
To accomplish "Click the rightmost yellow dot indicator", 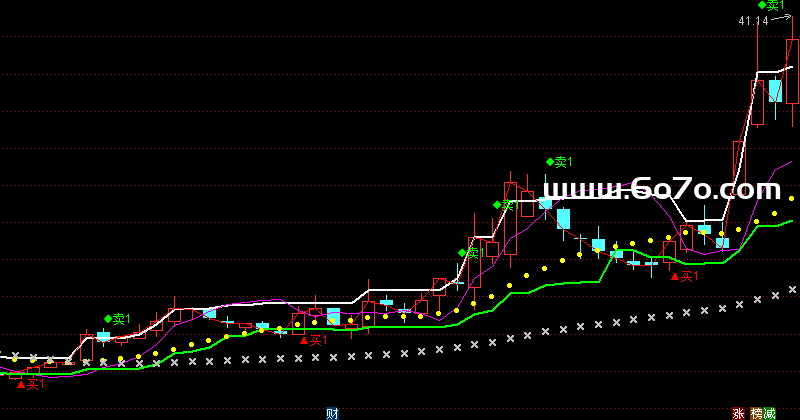I will pos(792,198).
